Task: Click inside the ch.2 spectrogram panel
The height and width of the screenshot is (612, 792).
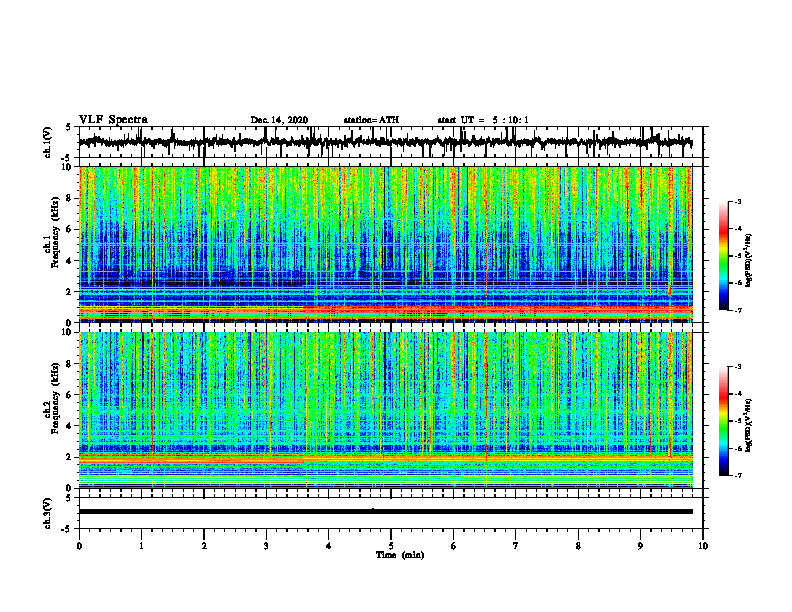Action: point(385,410)
